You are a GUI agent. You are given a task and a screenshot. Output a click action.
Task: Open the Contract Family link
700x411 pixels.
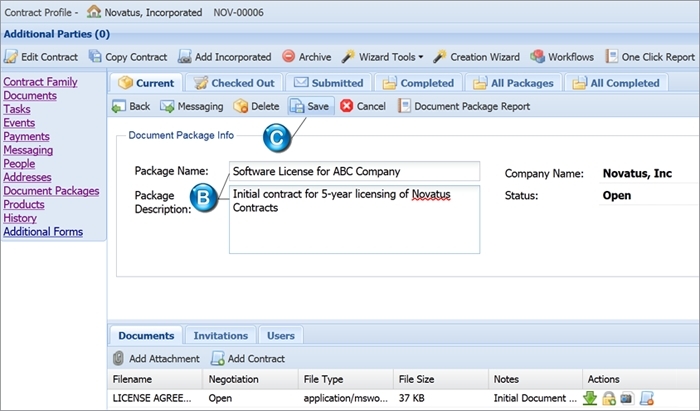tap(40, 82)
